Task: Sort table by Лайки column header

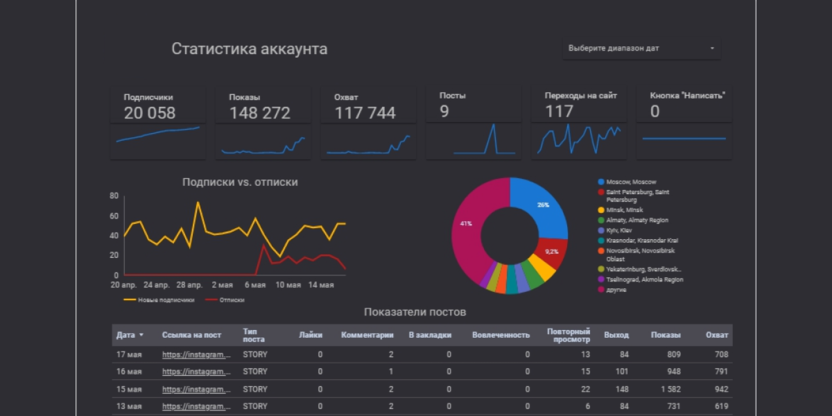Action: coord(310,335)
